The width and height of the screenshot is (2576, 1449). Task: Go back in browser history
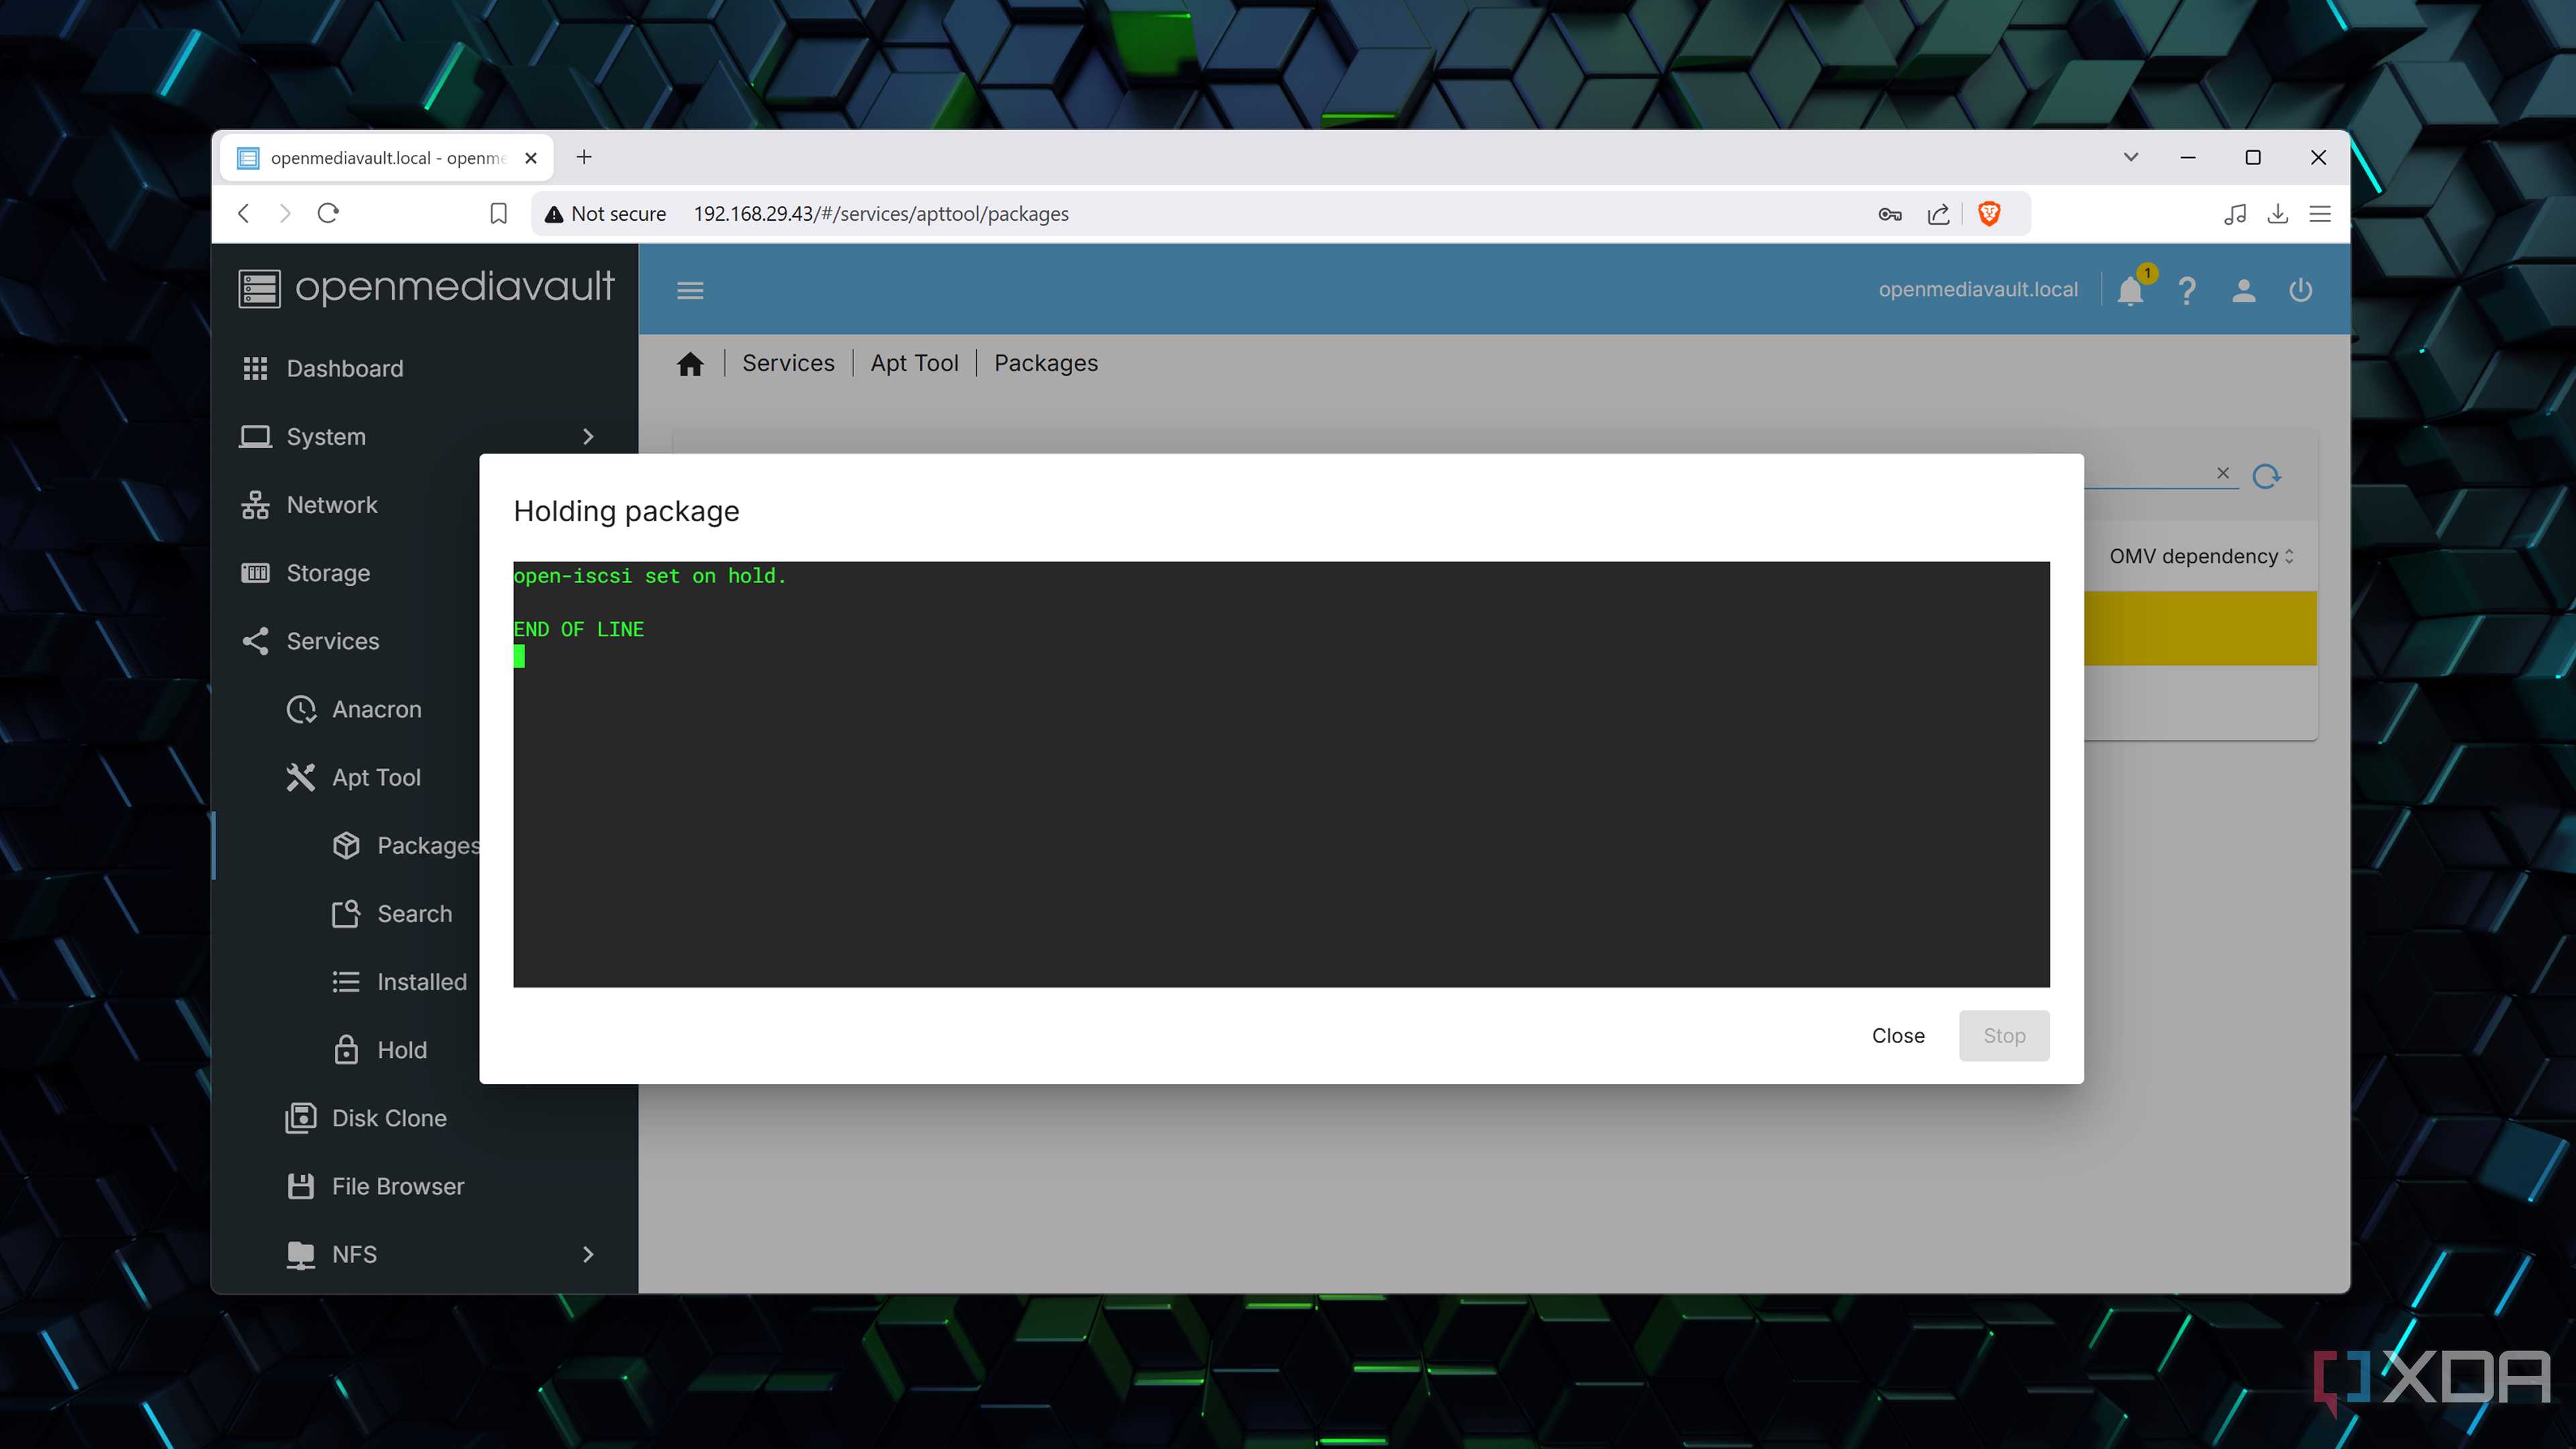point(244,213)
